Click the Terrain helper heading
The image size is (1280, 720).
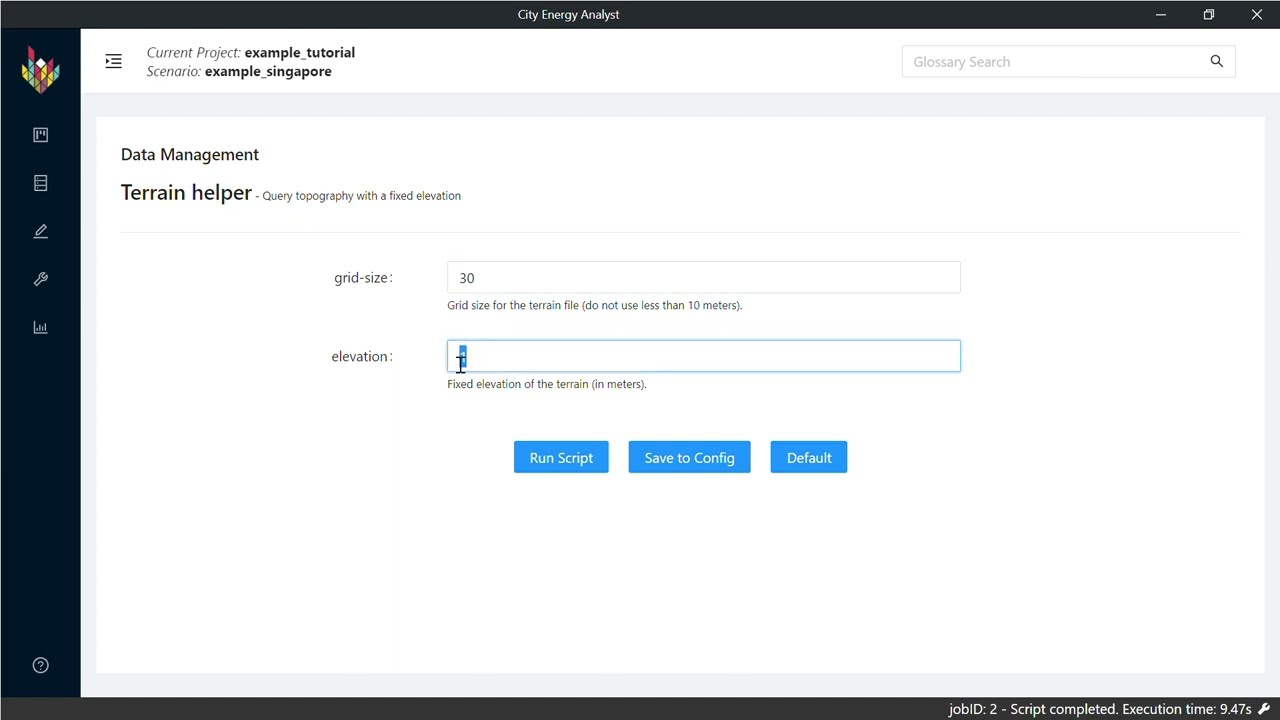(186, 192)
